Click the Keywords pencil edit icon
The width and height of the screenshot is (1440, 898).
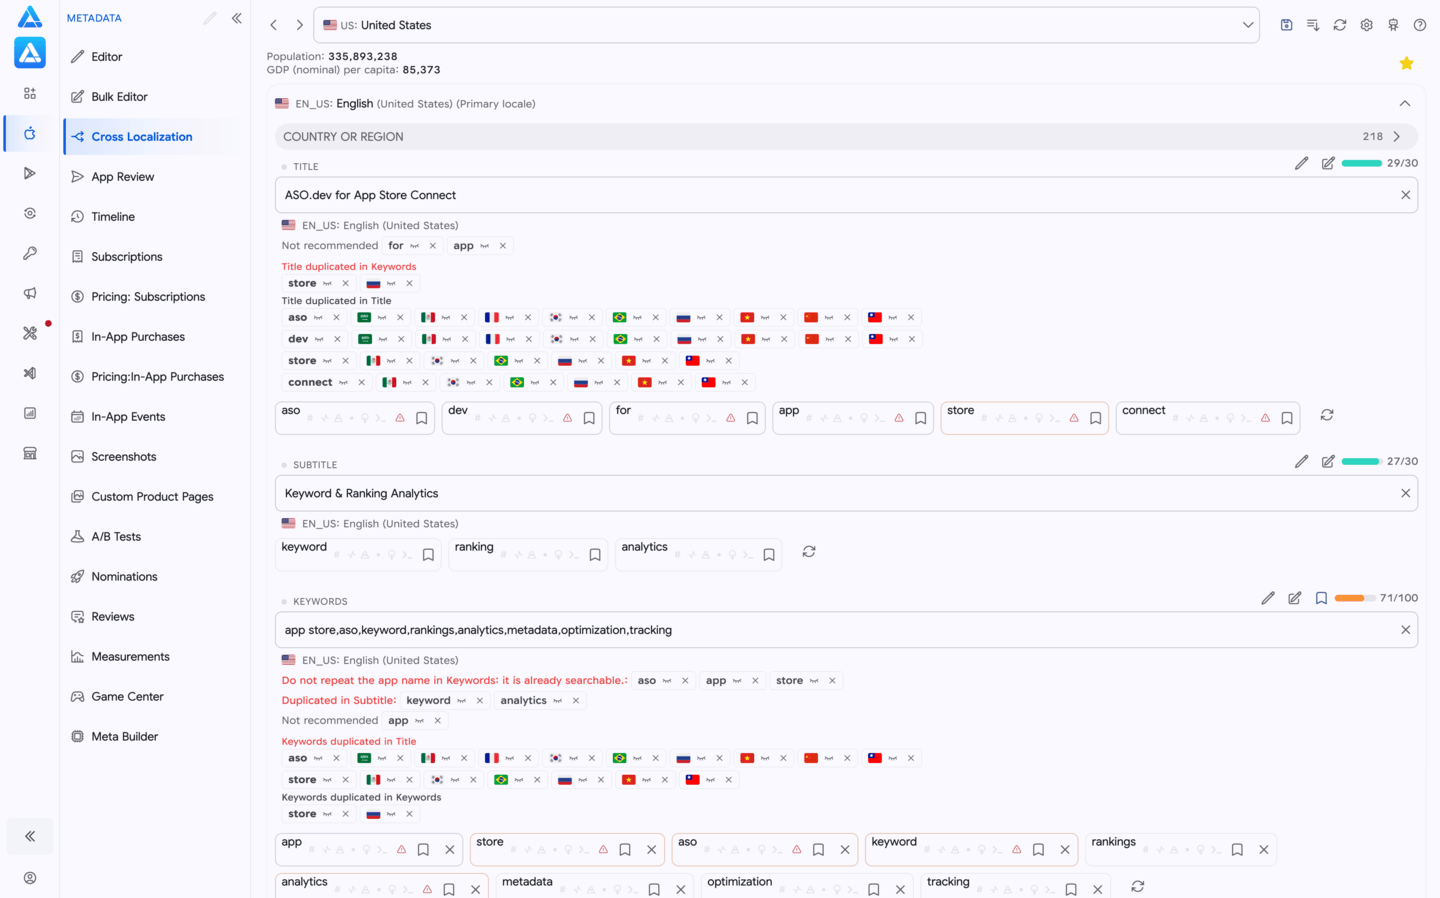pyautogui.click(x=1268, y=598)
